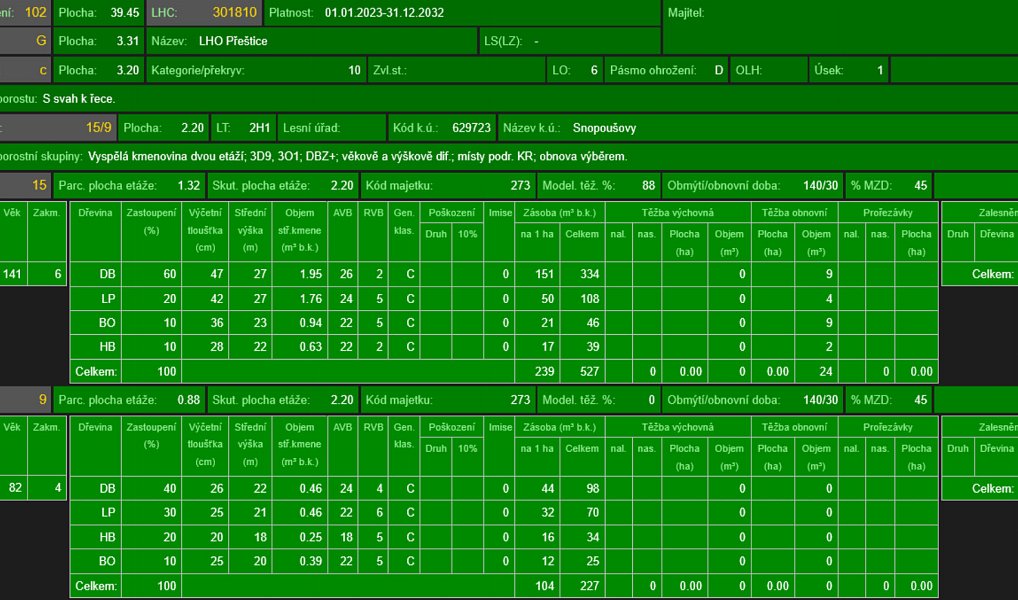The height and width of the screenshot is (600, 1018).
Task: Select the Model. těž. % value 88
Action: [x=649, y=186]
